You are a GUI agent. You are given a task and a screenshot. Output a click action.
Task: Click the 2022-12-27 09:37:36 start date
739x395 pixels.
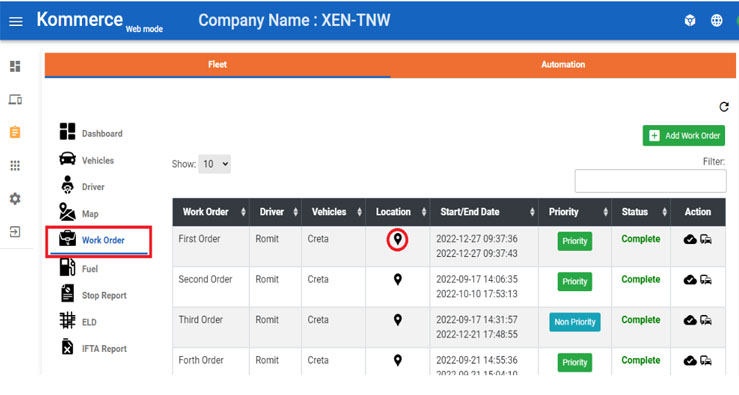(x=476, y=239)
